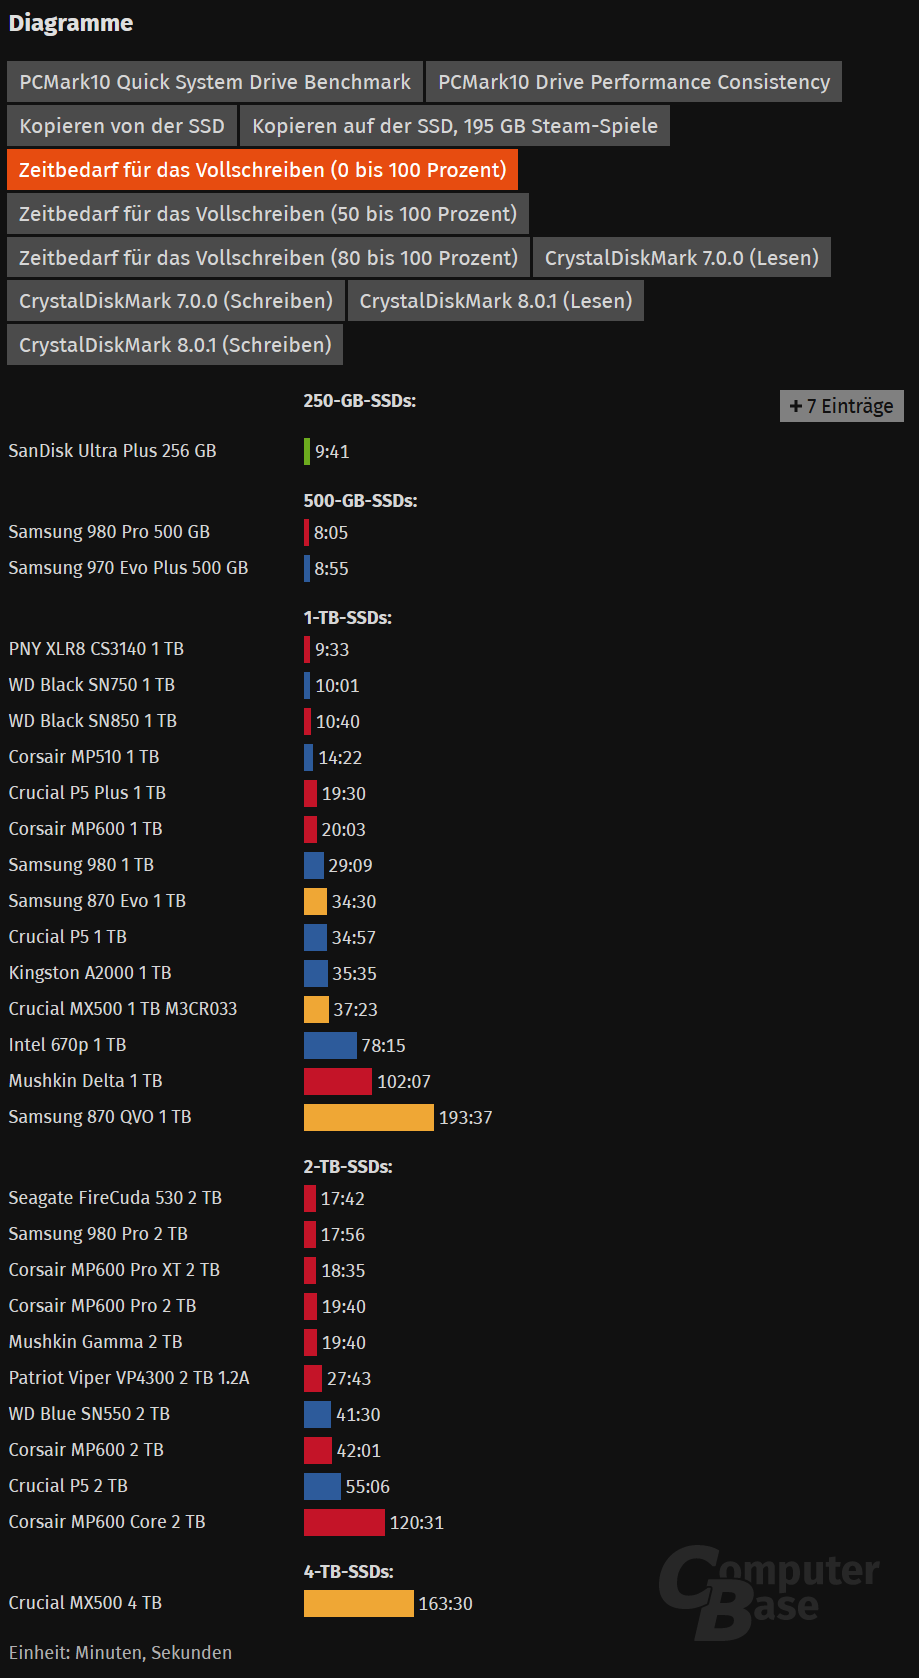Click the 2-TB-SSDs heading
This screenshot has height=1678, width=919.
pyautogui.click(x=348, y=1167)
